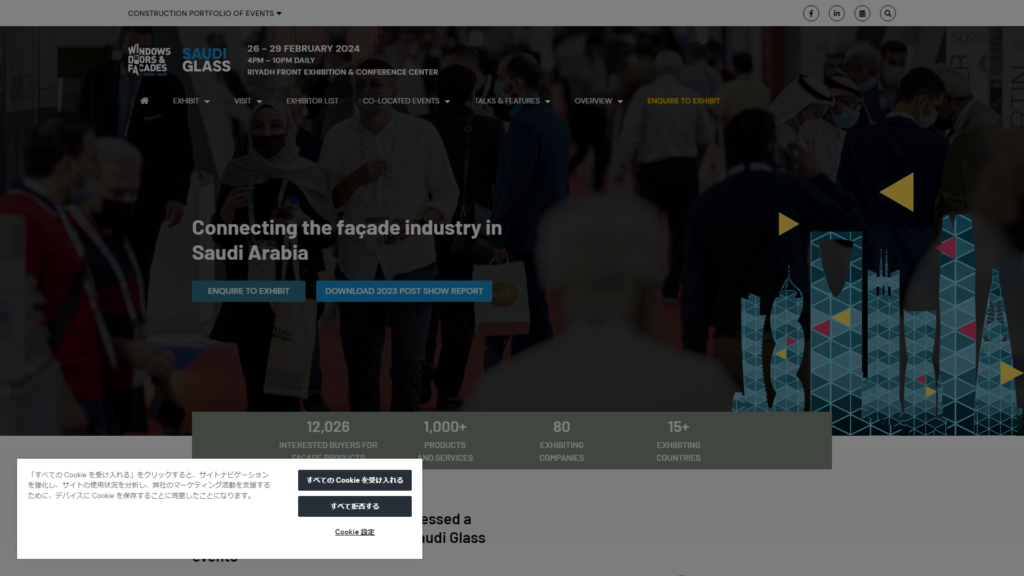Open site search with the magnifier icon
1024x576 pixels.
click(x=888, y=13)
